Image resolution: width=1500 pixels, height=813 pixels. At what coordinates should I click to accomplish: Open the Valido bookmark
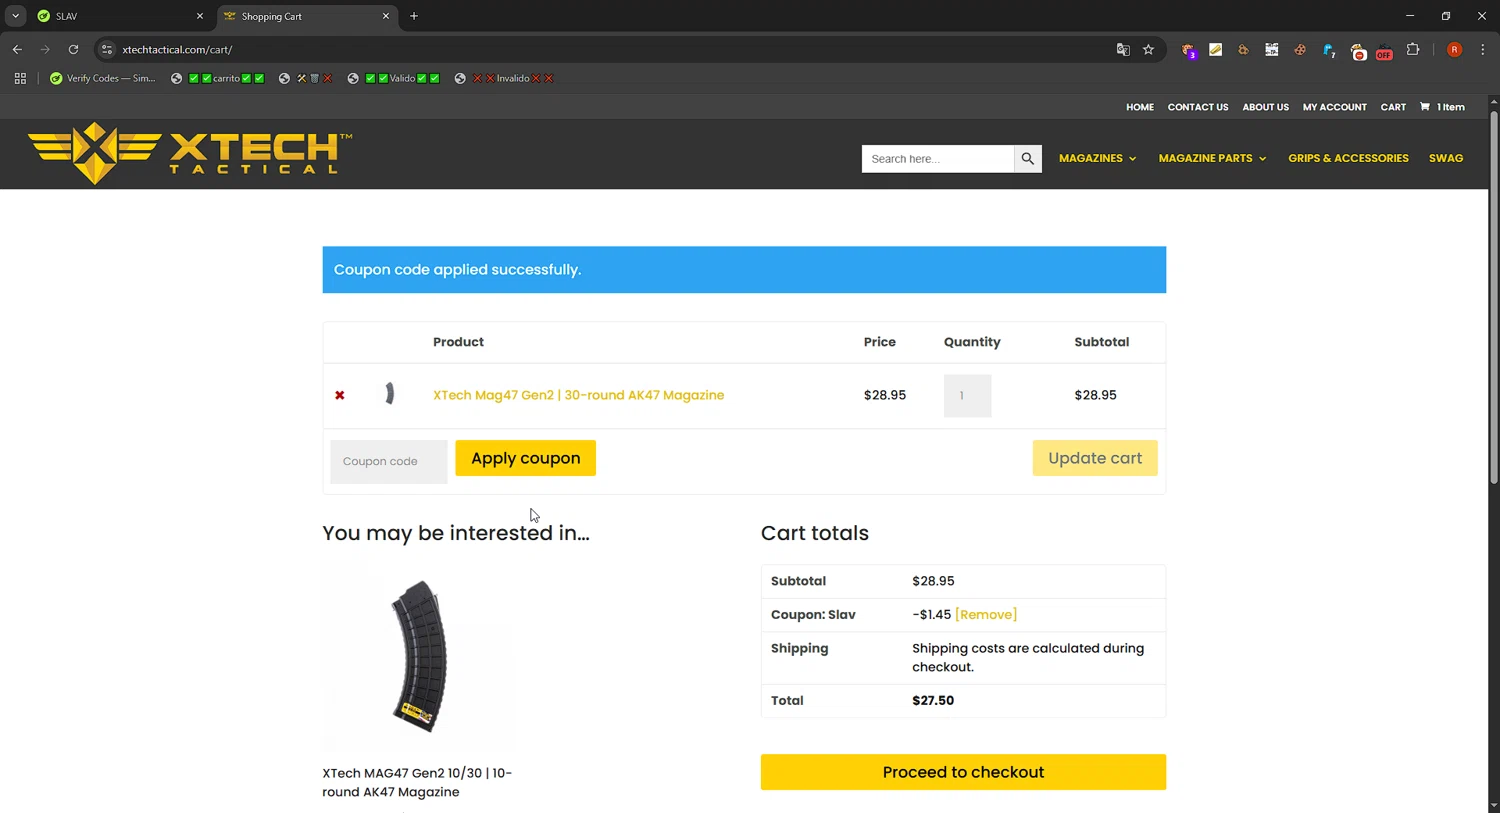click(393, 78)
